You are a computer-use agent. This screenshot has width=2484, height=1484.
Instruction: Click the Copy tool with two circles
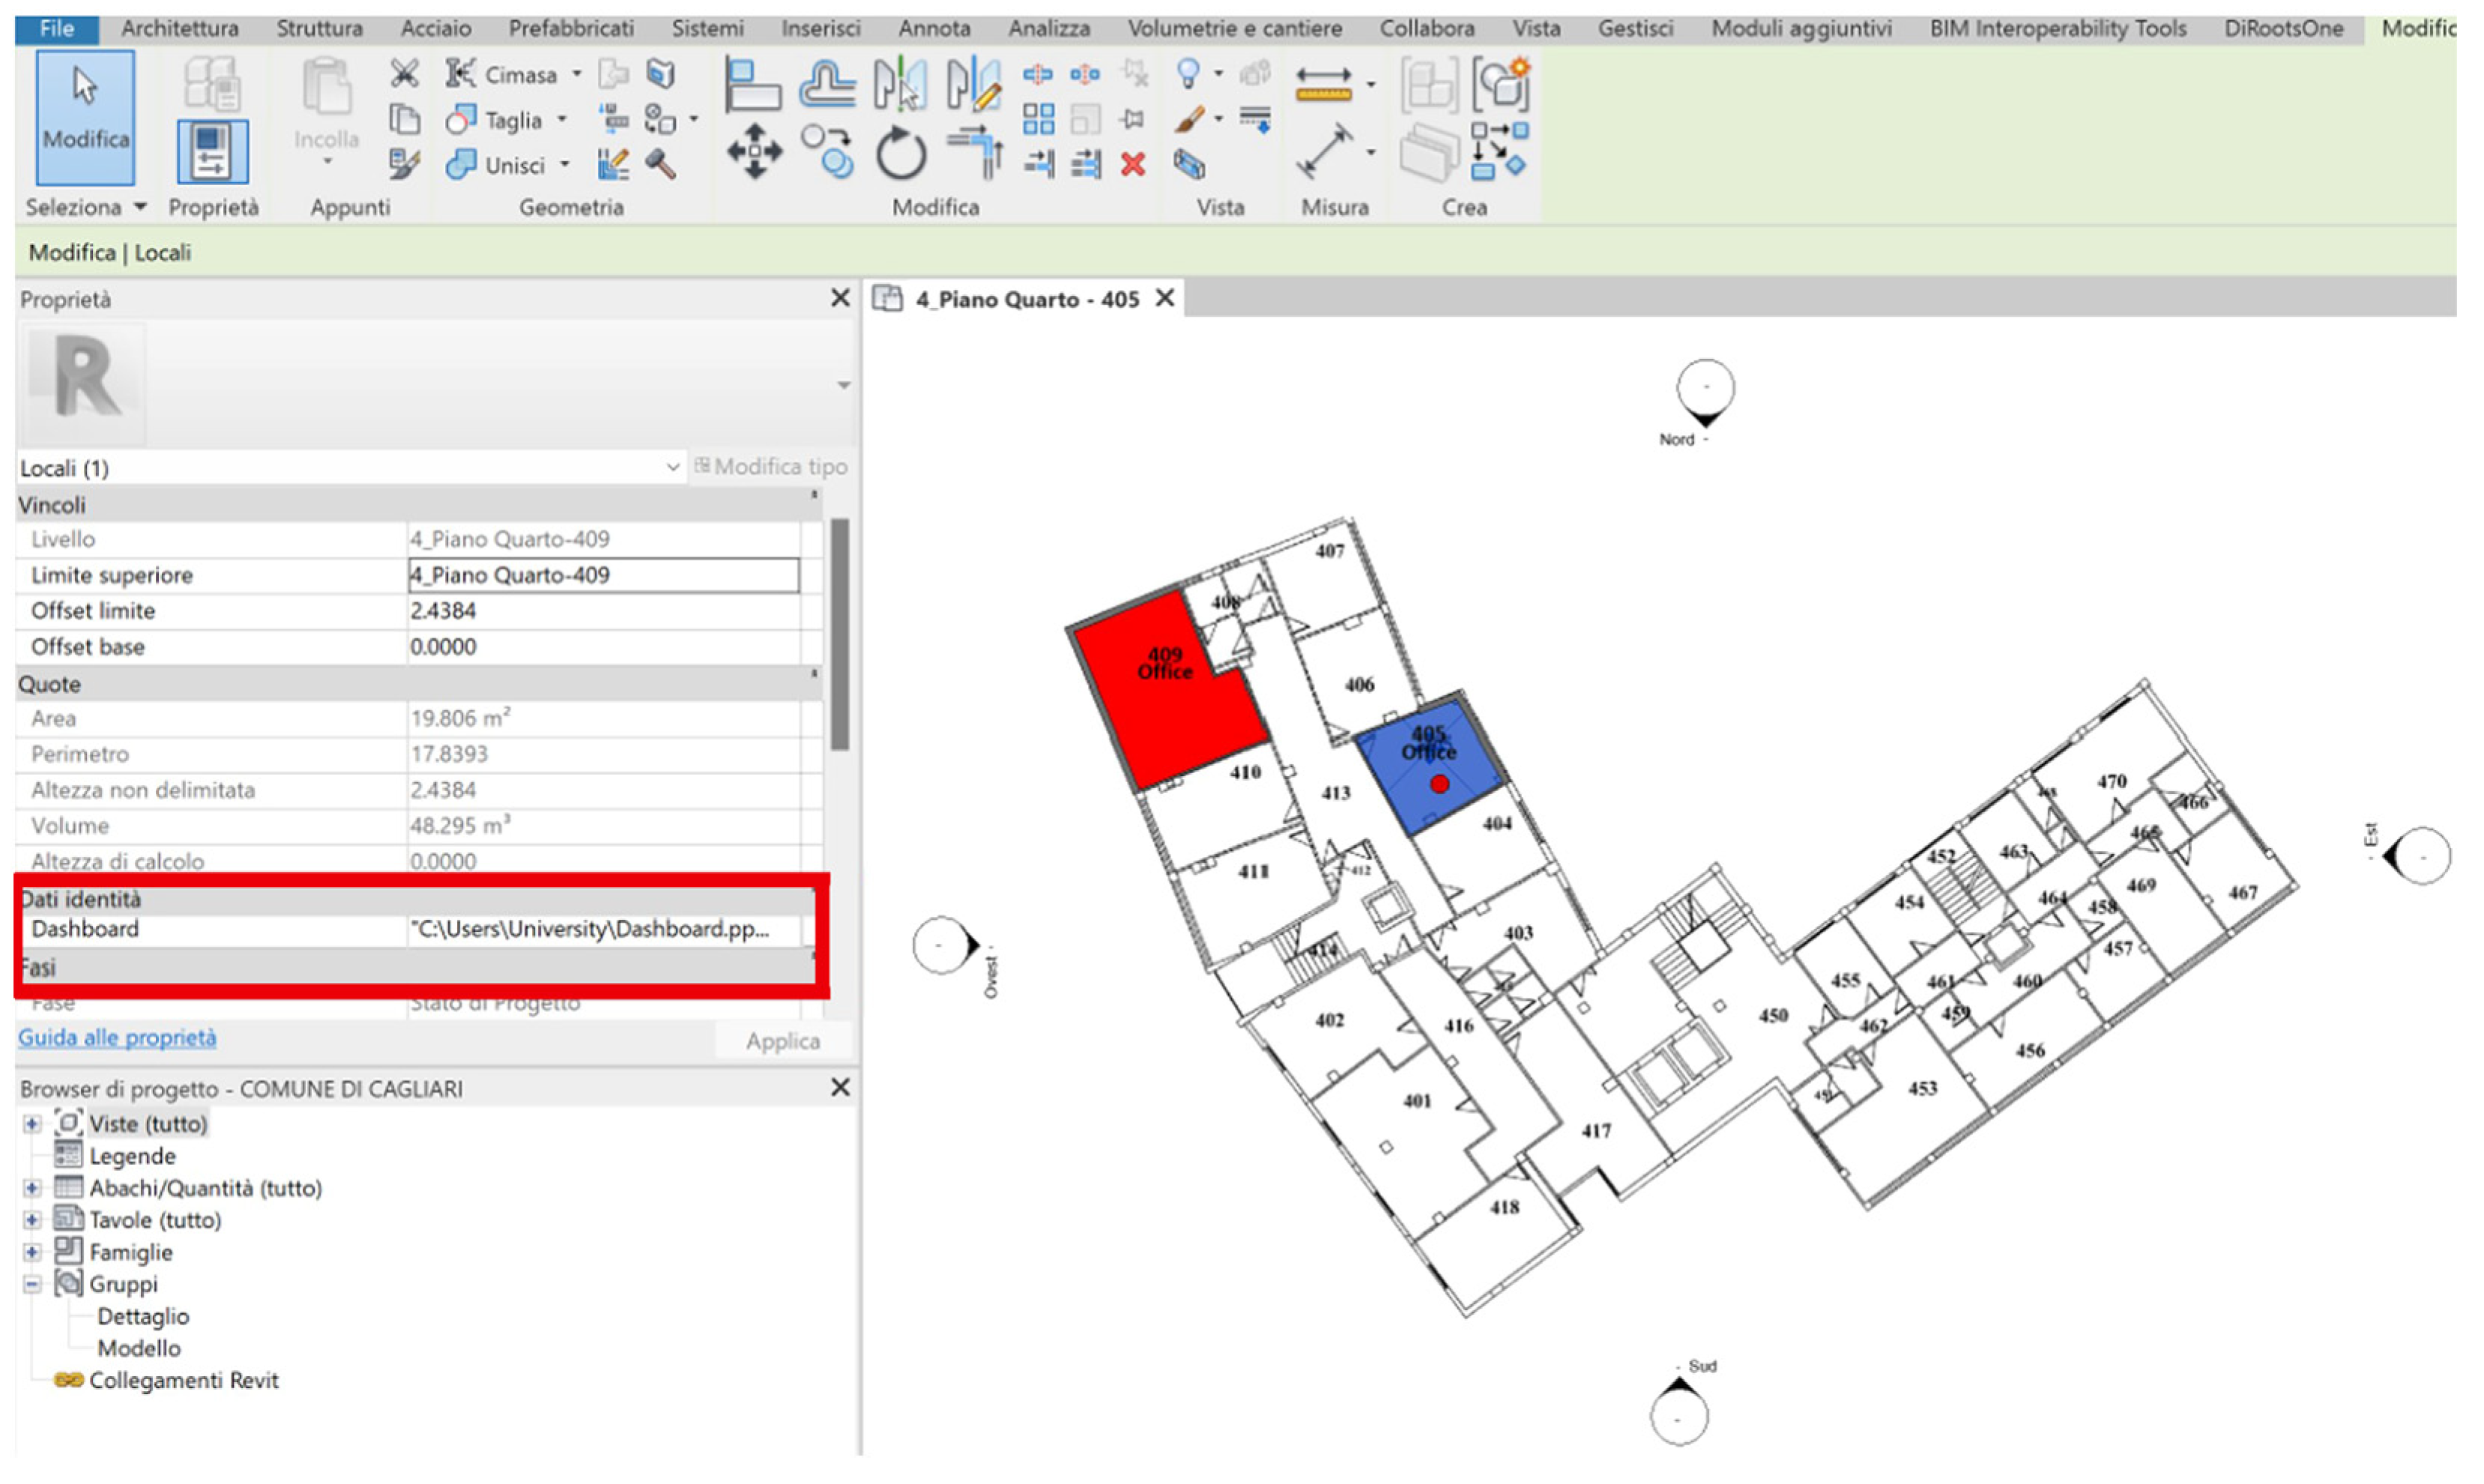[x=827, y=153]
